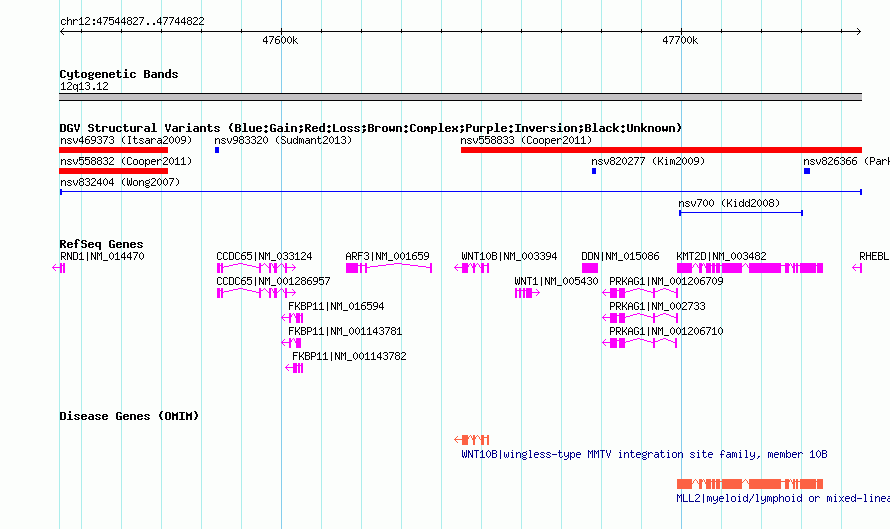Click the magenta KMT2D RefSeq gene glyph
Image resolution: width=890 pixels, height=529 pixels.
point(750,268)
